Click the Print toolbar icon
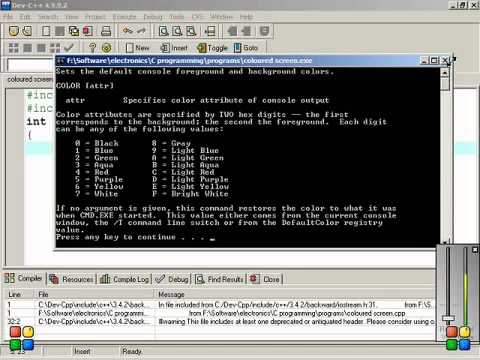 pyautogui.click(x=106, y=31)
